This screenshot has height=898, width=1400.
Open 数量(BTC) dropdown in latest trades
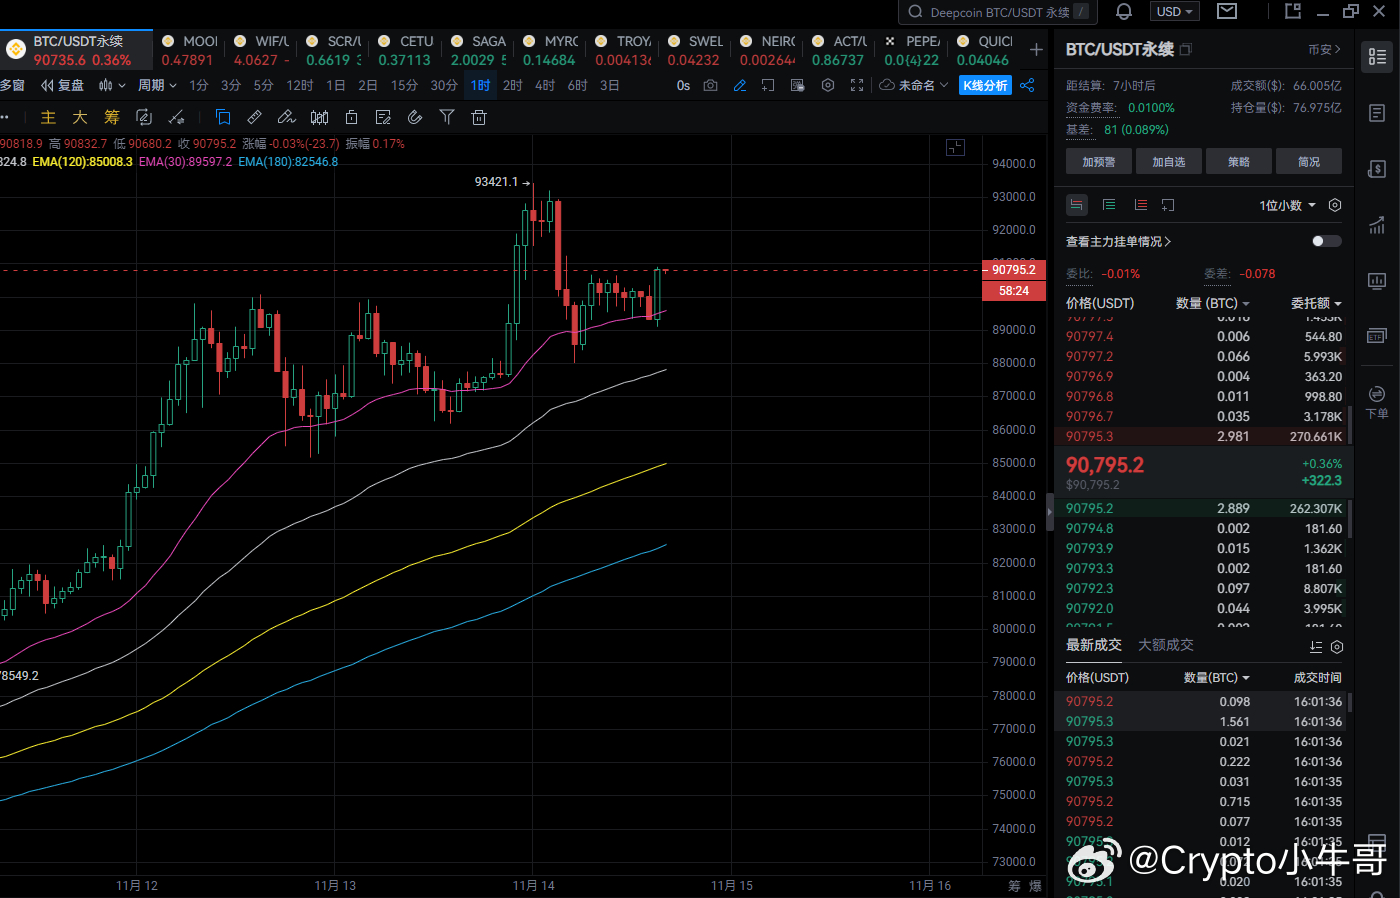(x=1217, y=678)
